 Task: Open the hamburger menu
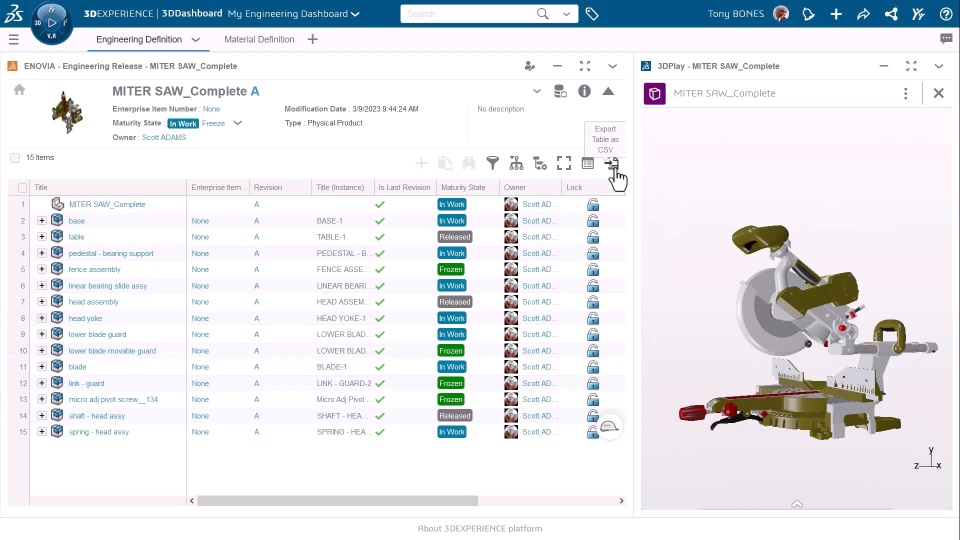point(13,39)
